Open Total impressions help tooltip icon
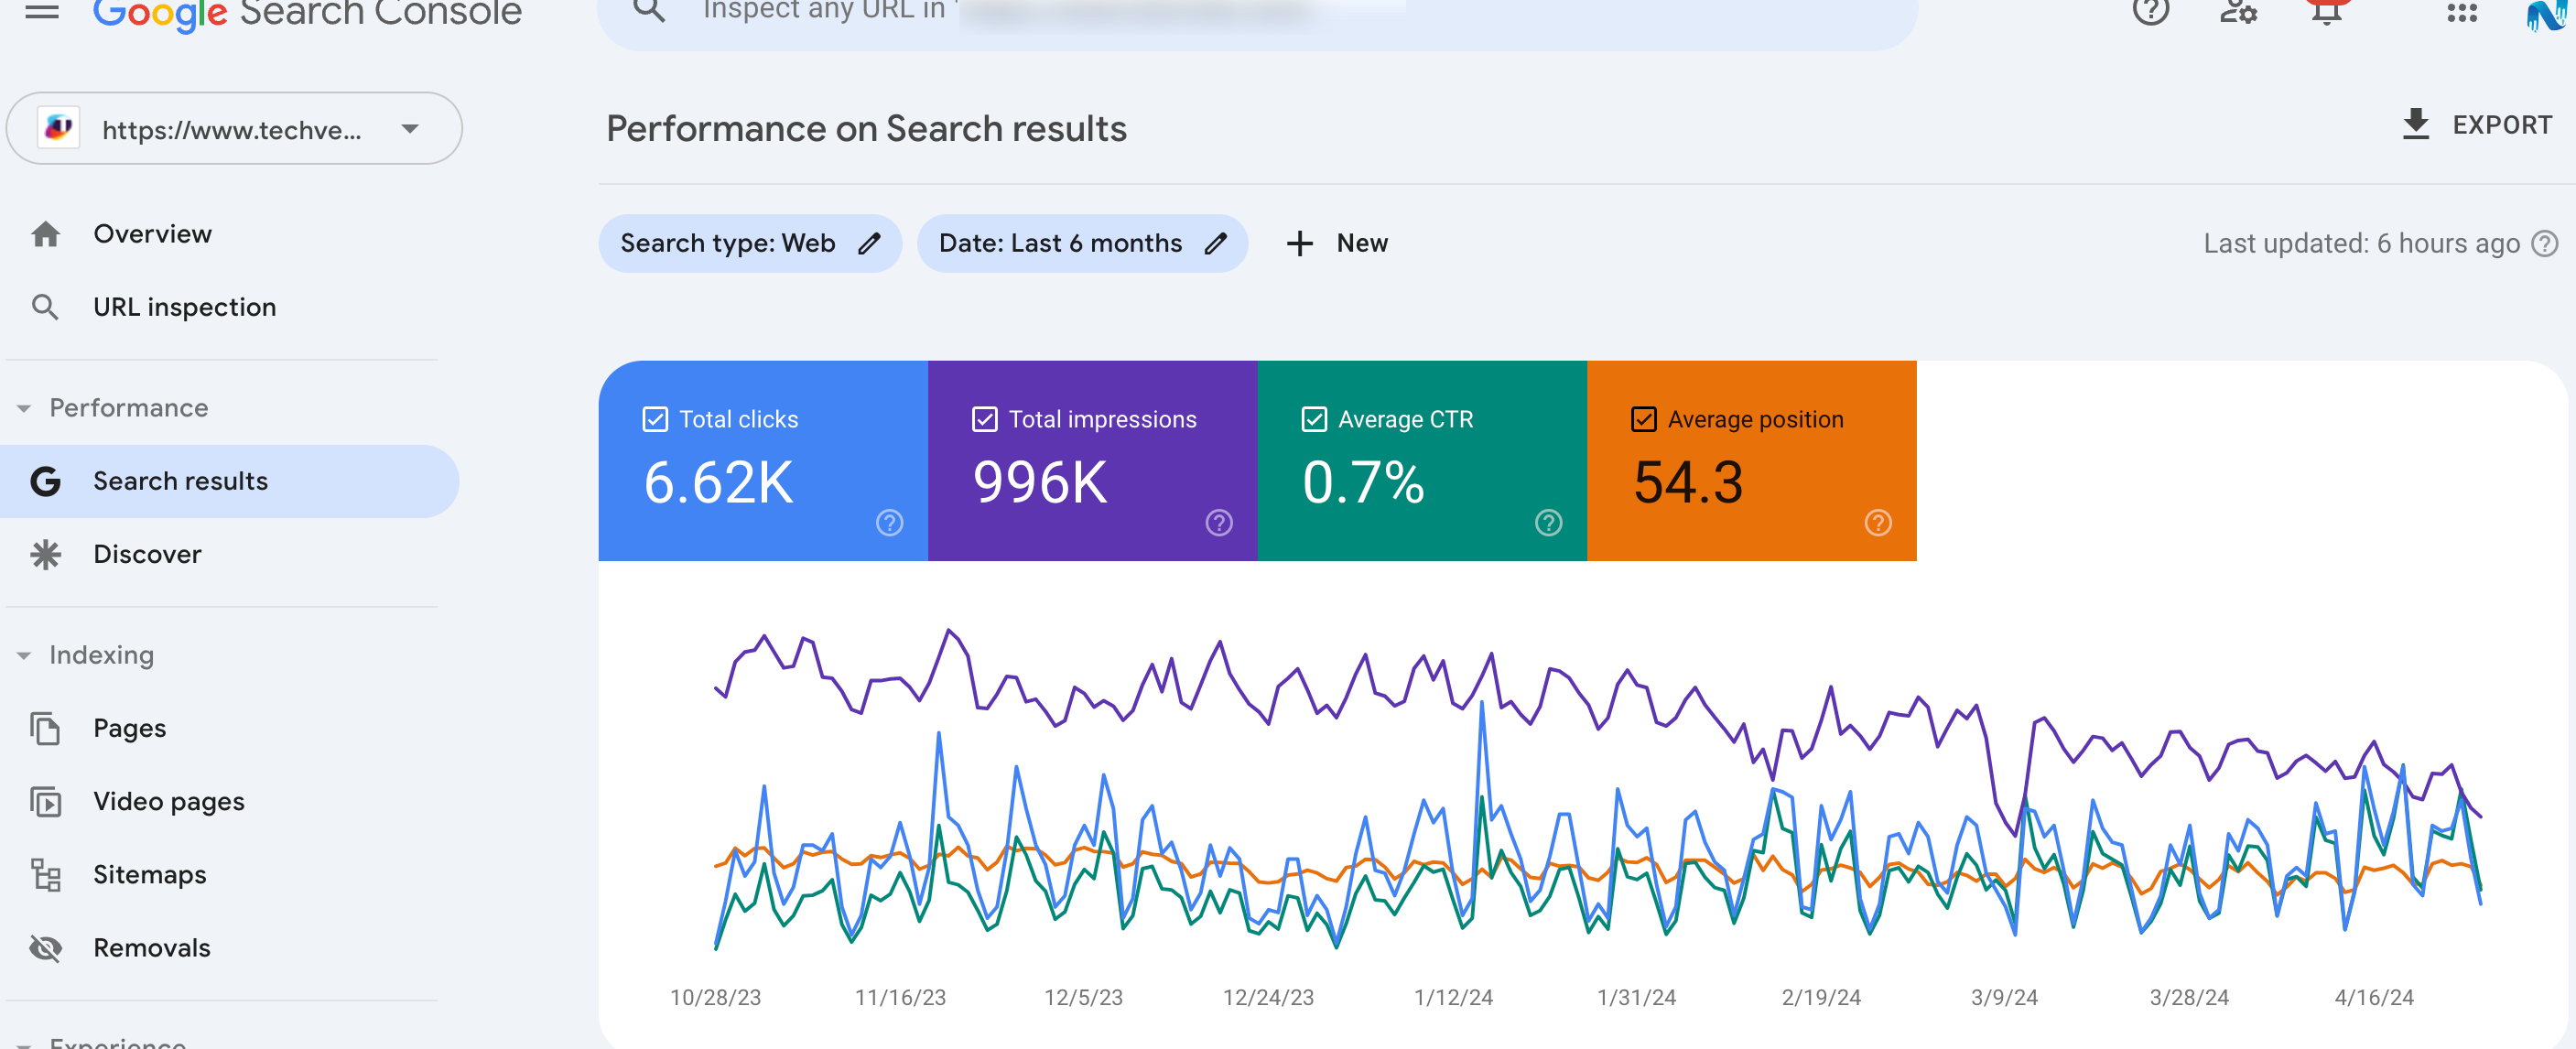This screenshot has width=2576, height=1049. 1218,522
